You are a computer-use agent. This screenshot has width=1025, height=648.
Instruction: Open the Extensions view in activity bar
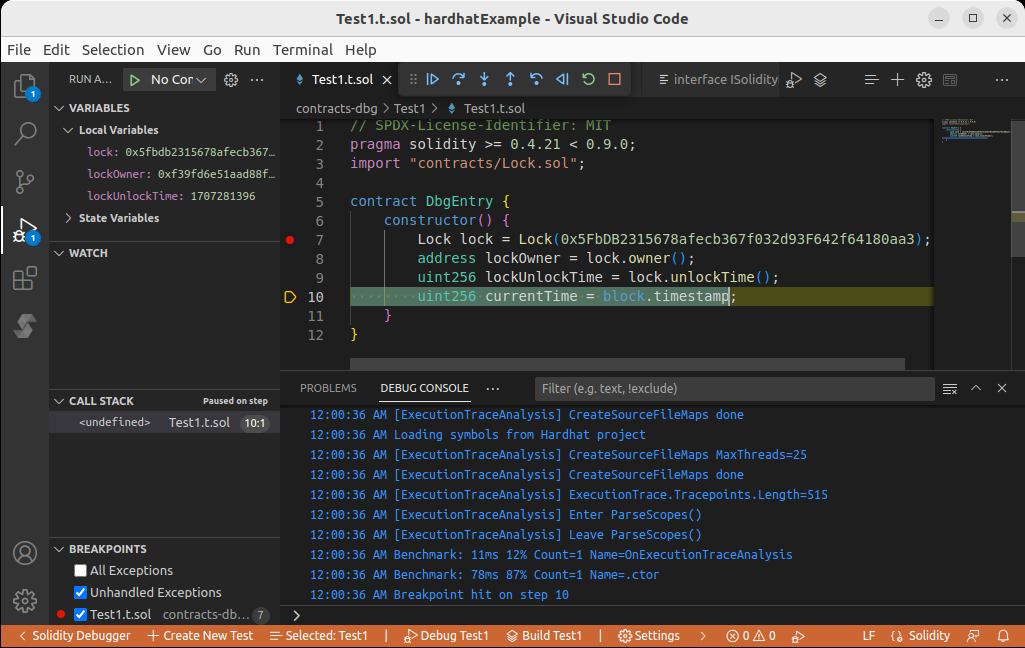click(24, 279)
